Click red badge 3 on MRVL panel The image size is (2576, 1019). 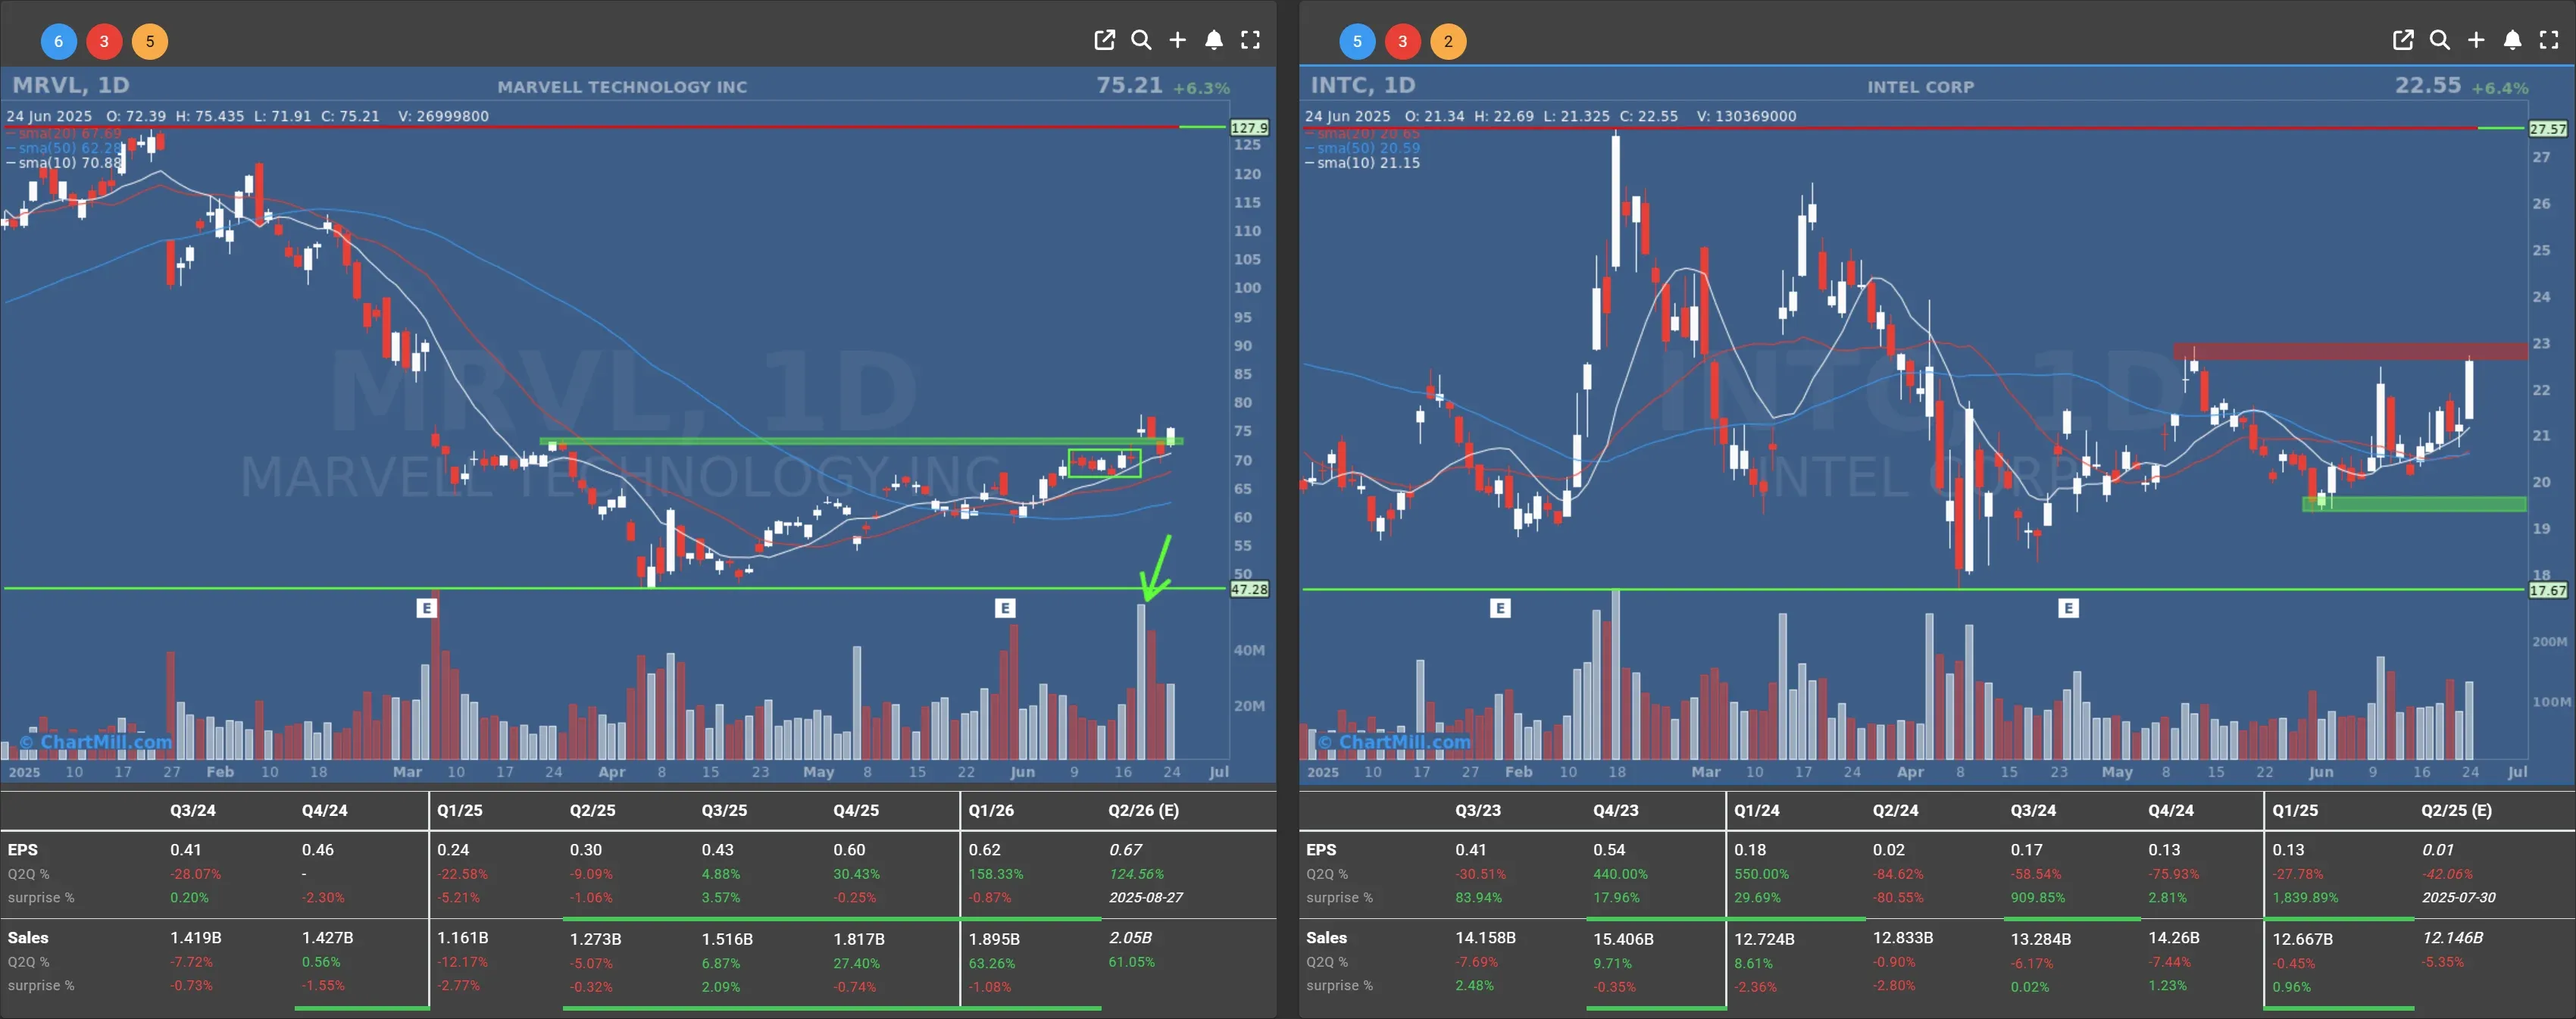(104, 41)
